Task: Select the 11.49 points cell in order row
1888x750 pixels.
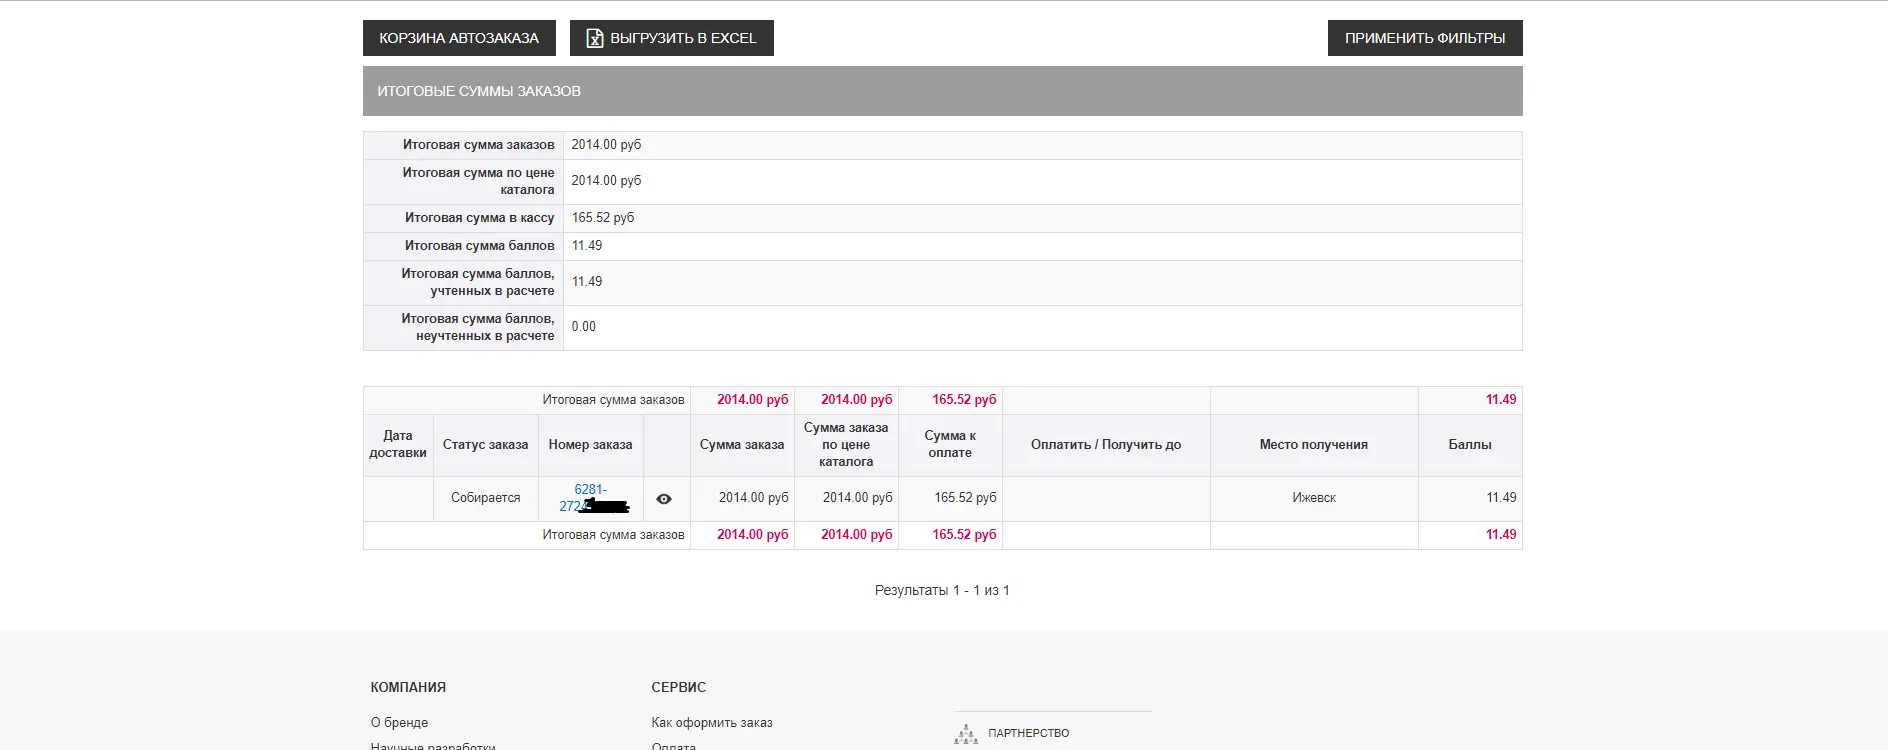Action: point(1470,498)
